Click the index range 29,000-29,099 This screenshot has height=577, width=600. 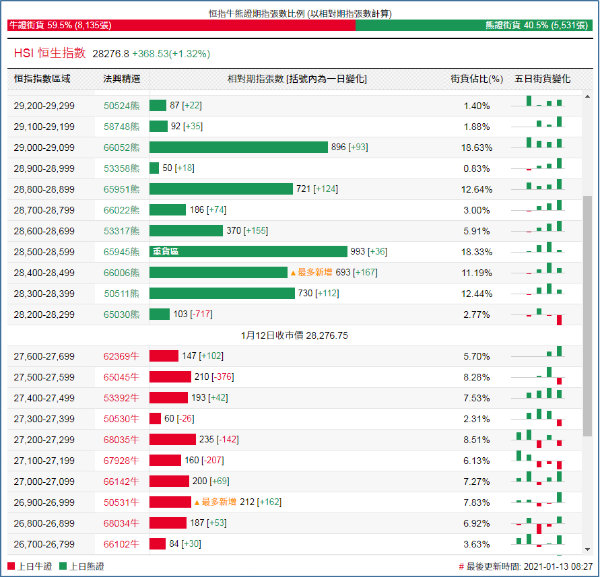coord(44,148)
